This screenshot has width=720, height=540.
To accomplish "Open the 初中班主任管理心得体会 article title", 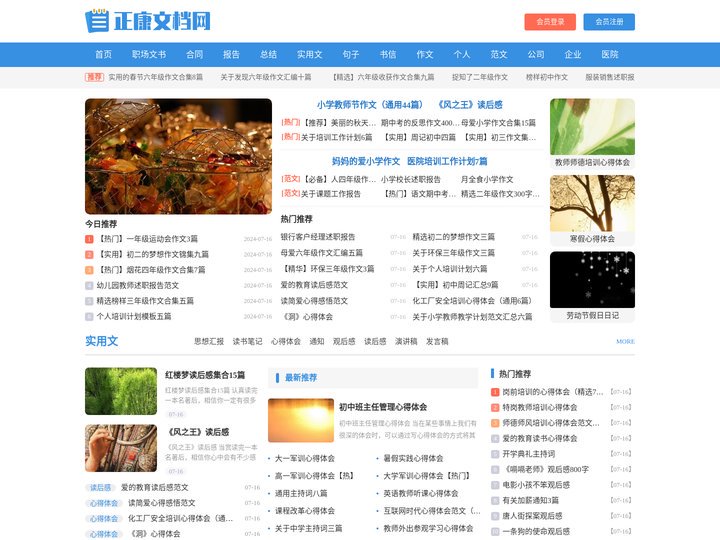I will coord(383,407).
